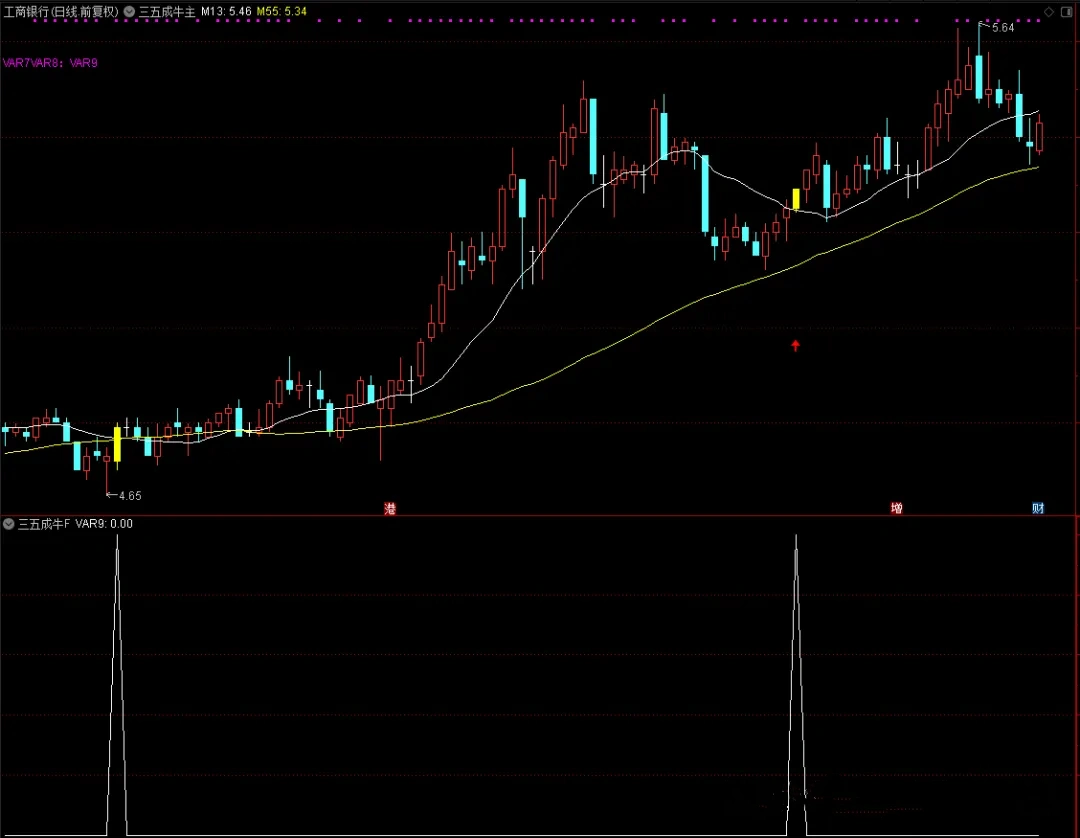Select the yellow candlestick near the 4.65 low
Viewport: 1080px width, 838px height.
pyautogui.click(x=117, y=444)
